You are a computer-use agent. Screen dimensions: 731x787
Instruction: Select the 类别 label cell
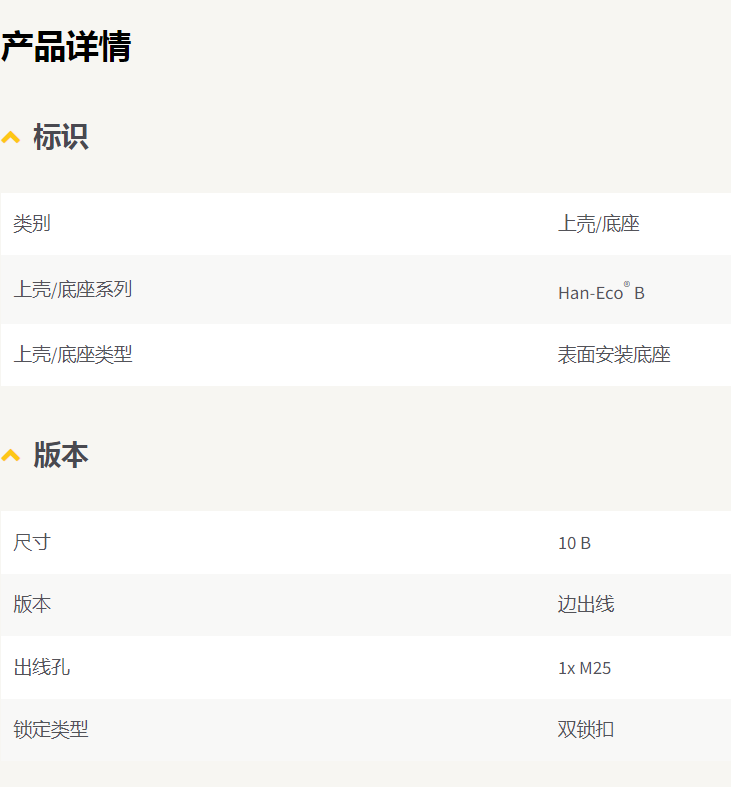(32, 224)
